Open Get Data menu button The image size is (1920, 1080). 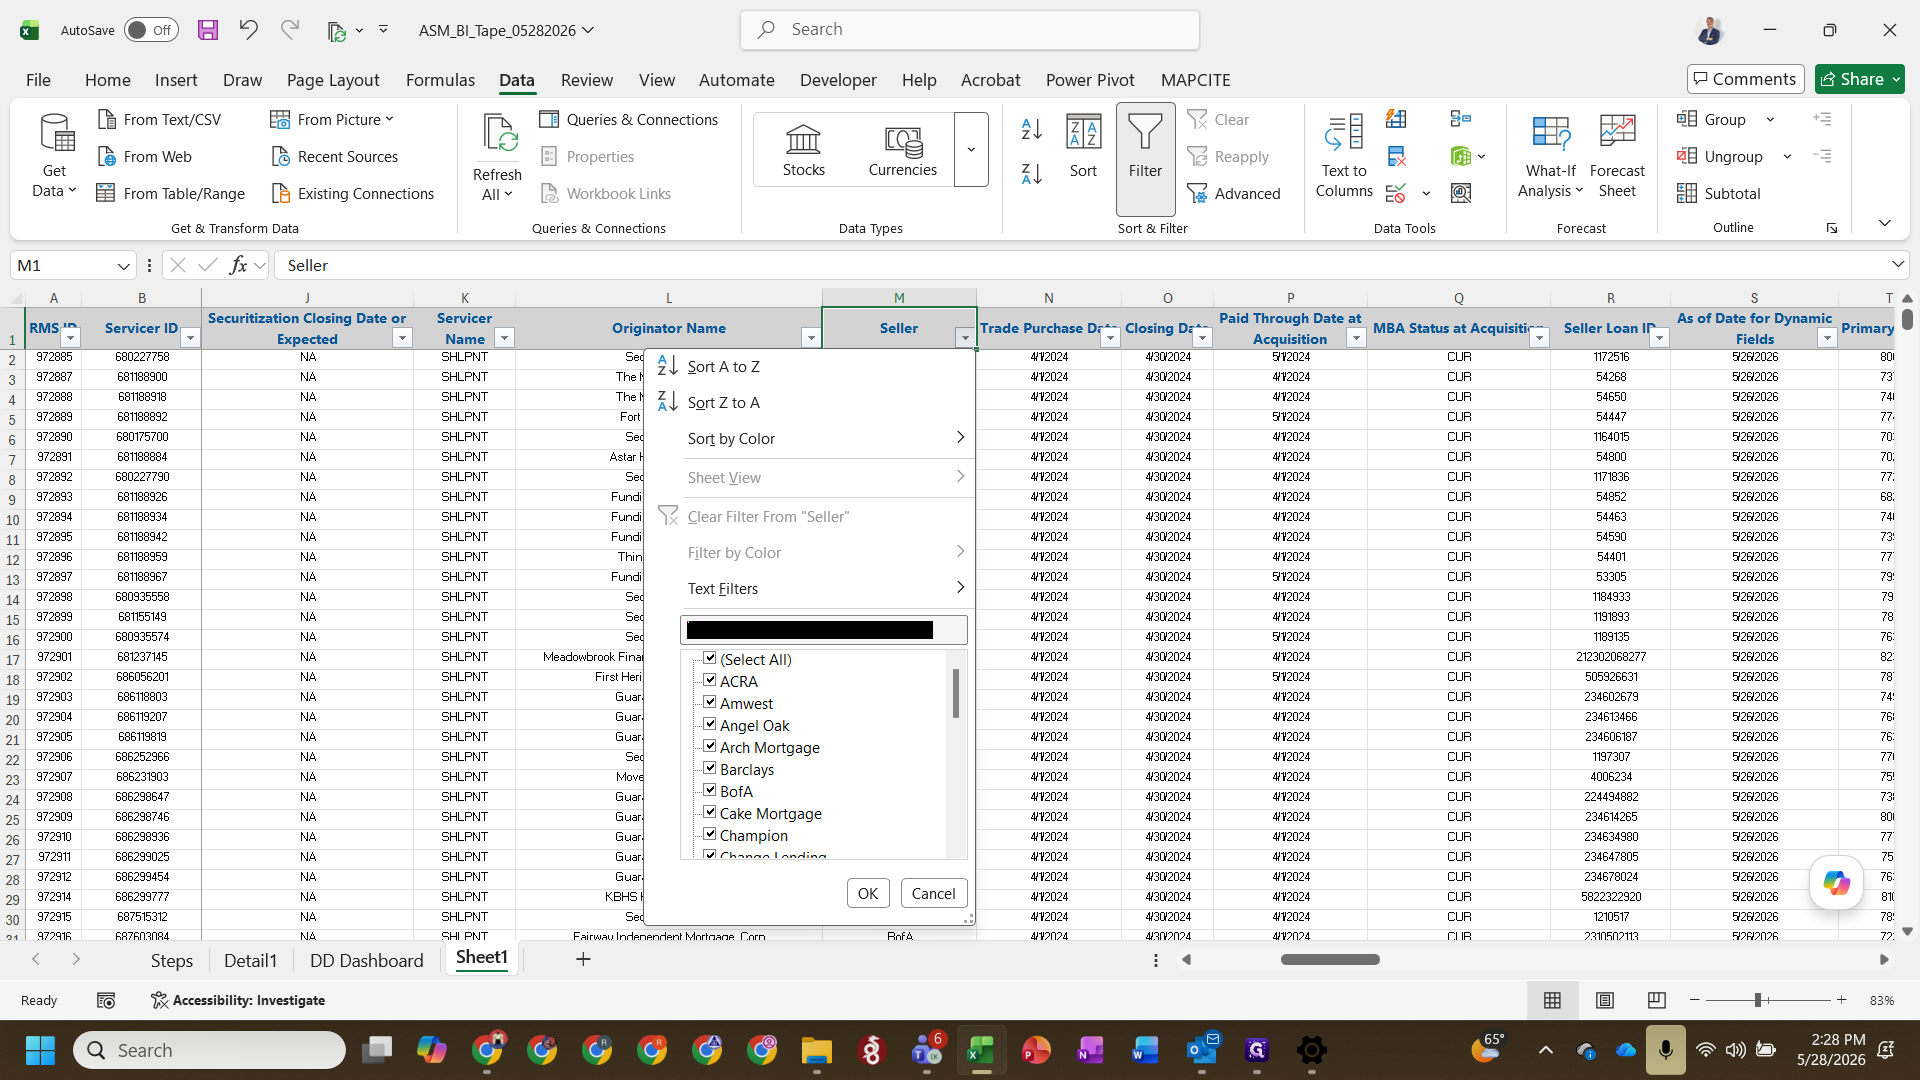pyautogui.click(x=54, y=155)
